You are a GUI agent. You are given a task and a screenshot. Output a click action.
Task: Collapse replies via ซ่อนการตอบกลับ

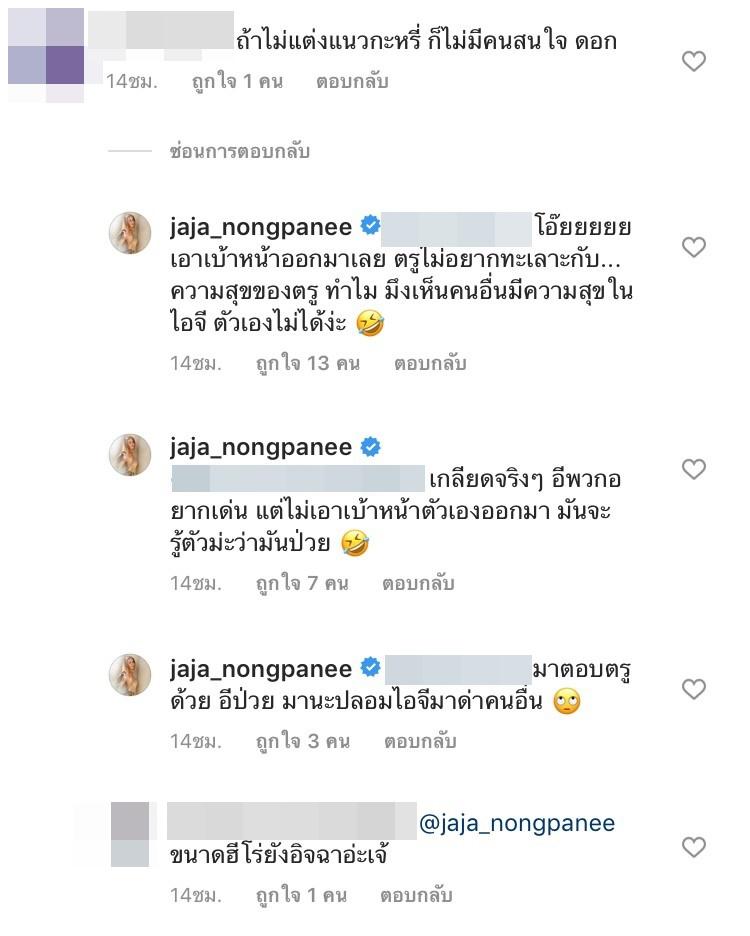[x=239, y=151]
